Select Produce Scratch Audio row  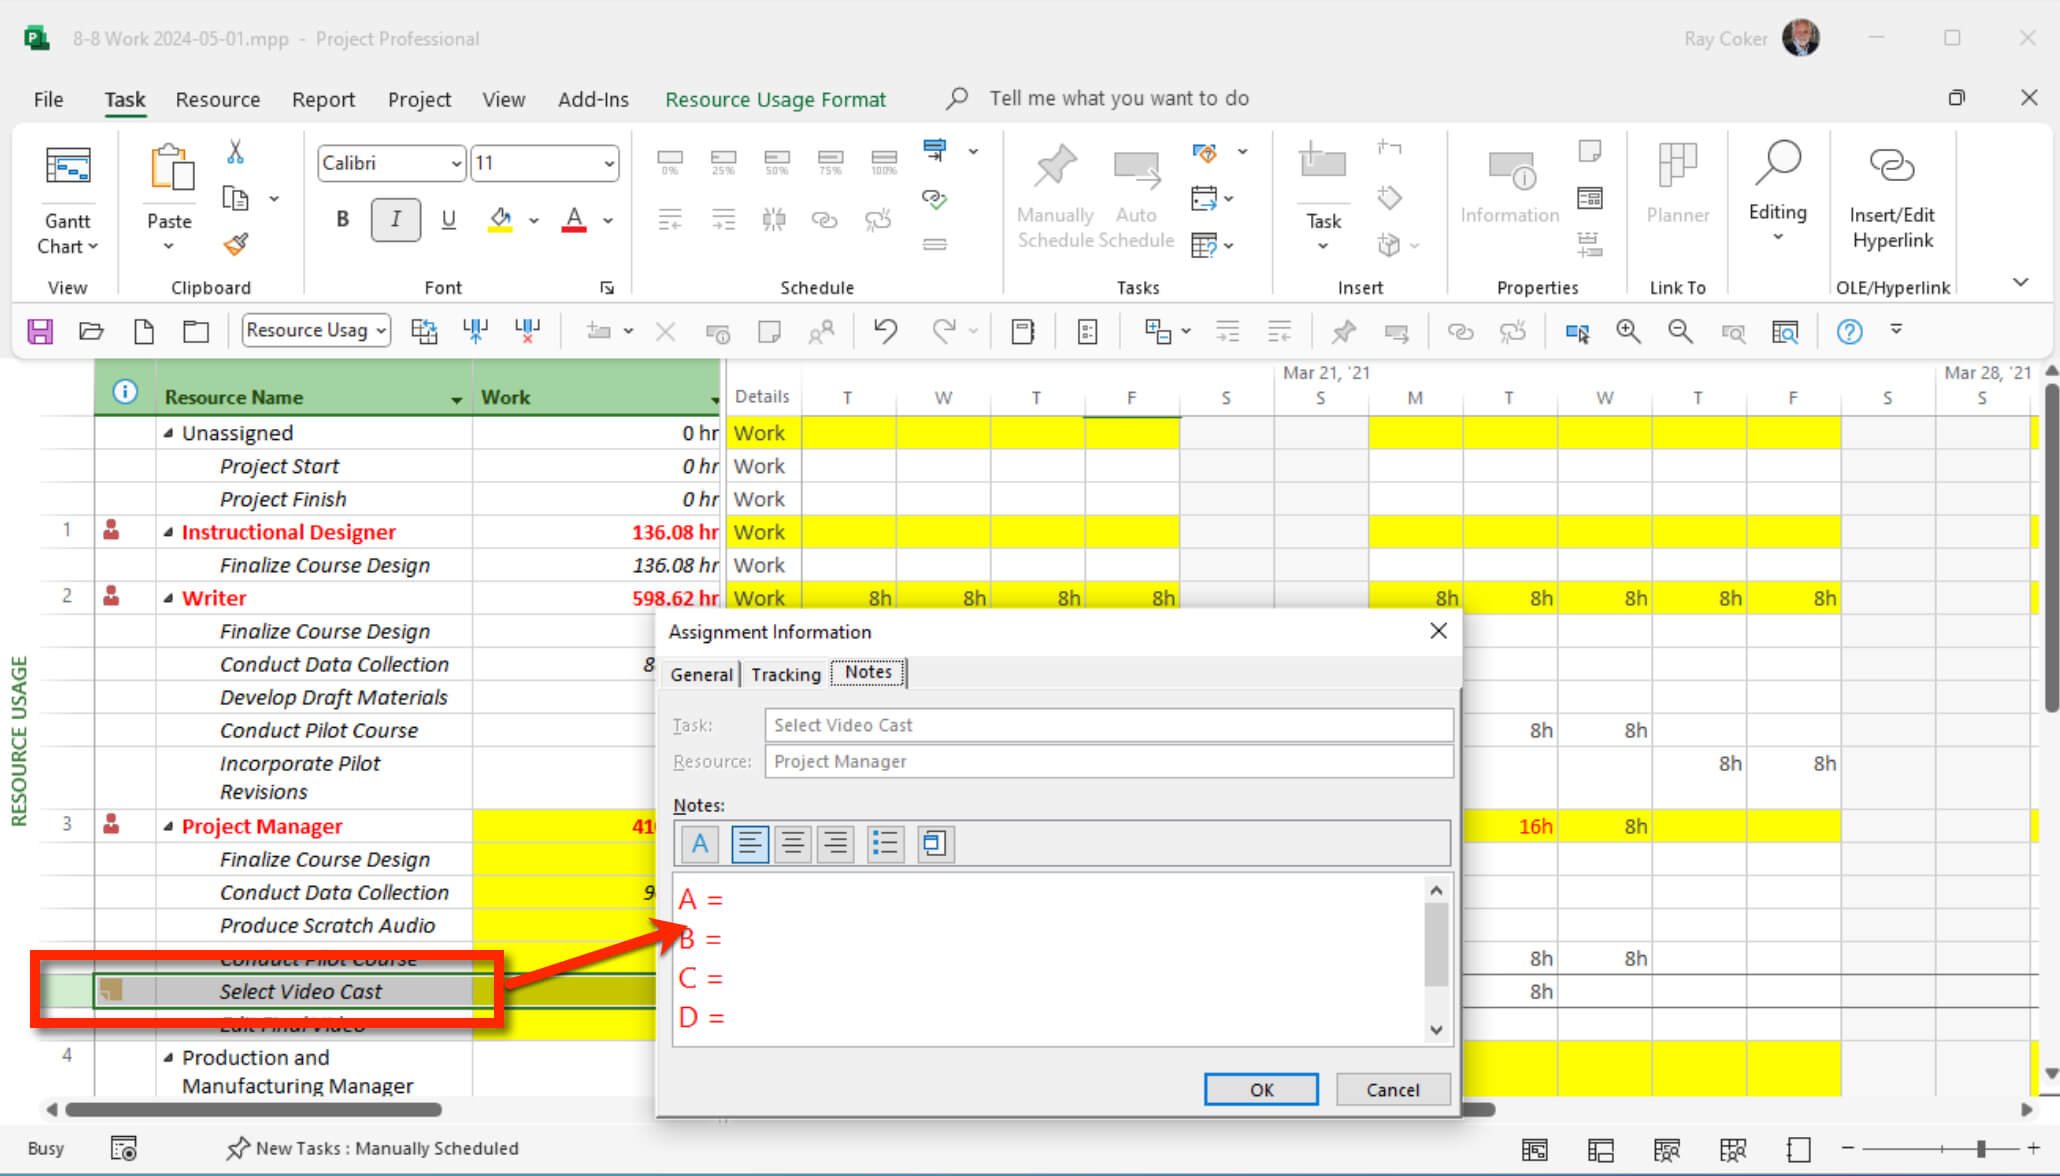(327, 925)
